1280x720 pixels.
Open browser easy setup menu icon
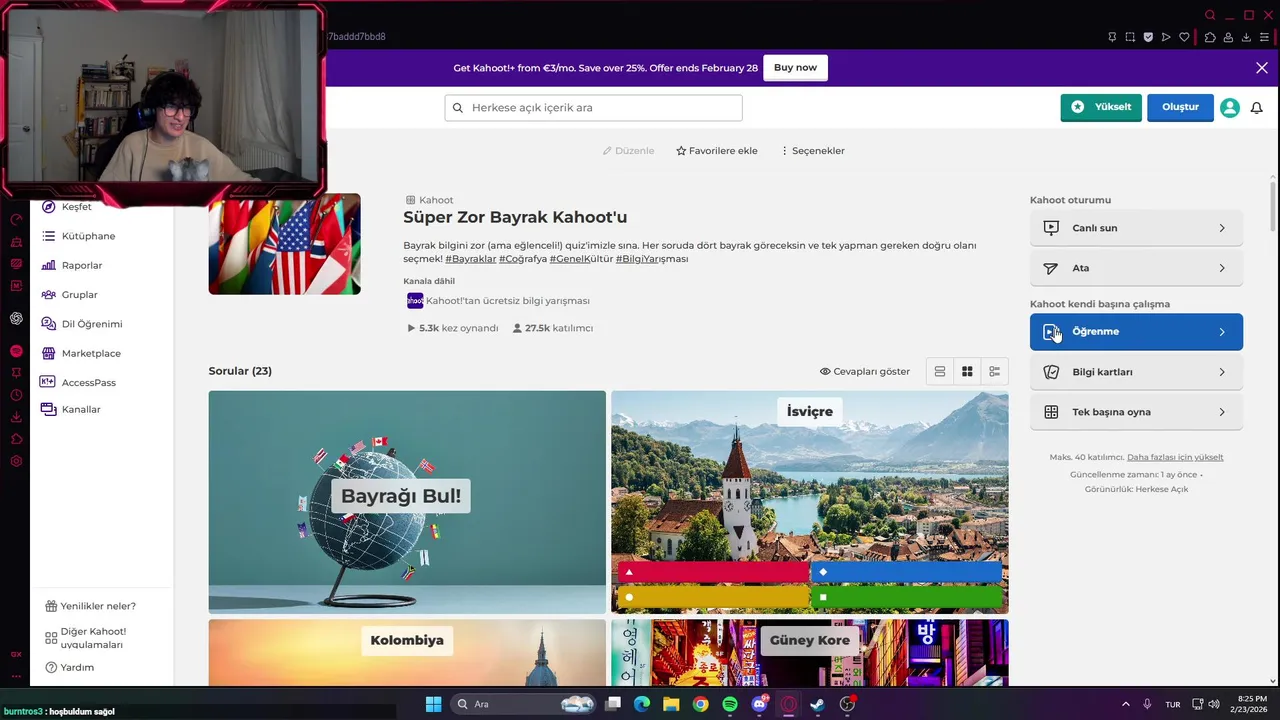[x=1264, y=37]
